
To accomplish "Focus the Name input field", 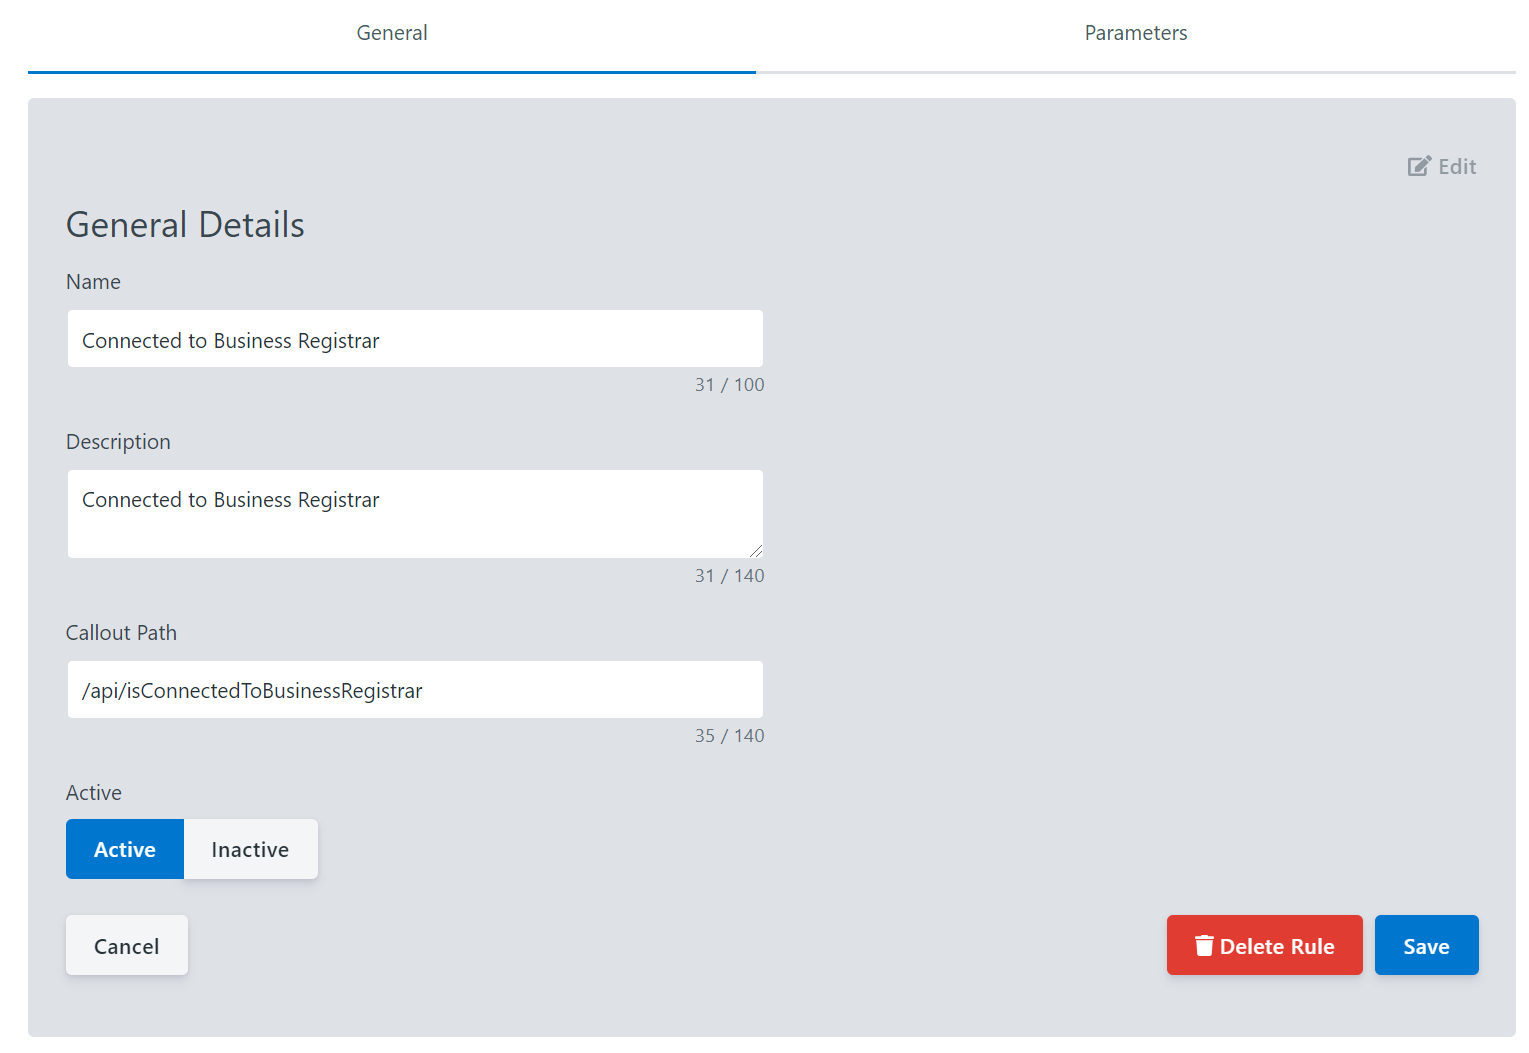I will coord(415,339).
